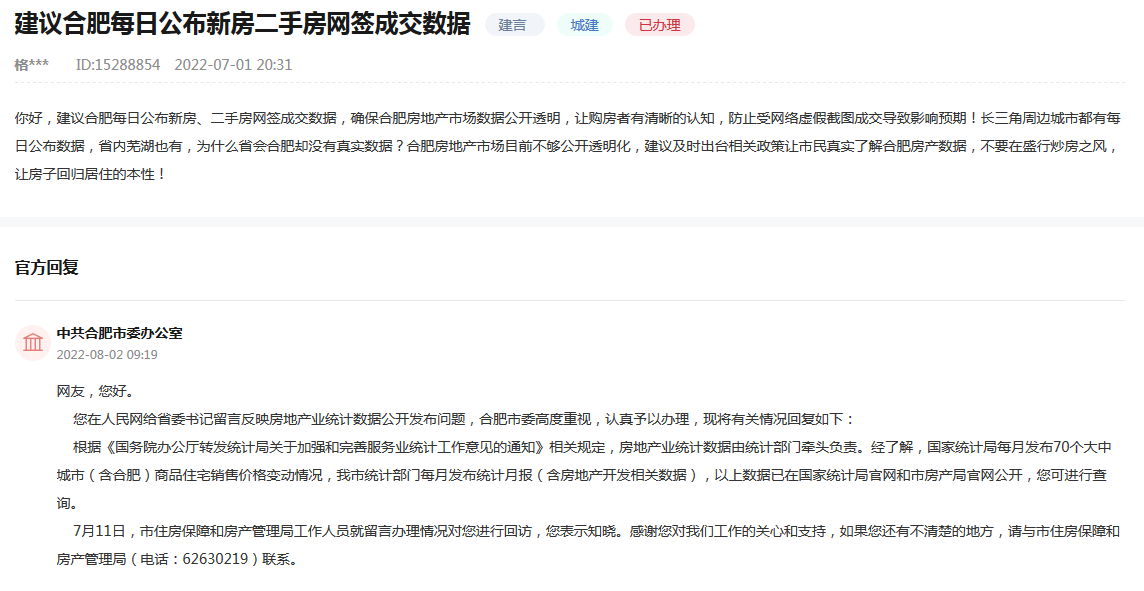Image resolution: width=1144 pixels, height=591 pixels.
Task: Click the reply timestamp 2022-08-02 09:19
Action: pos(107,355)
